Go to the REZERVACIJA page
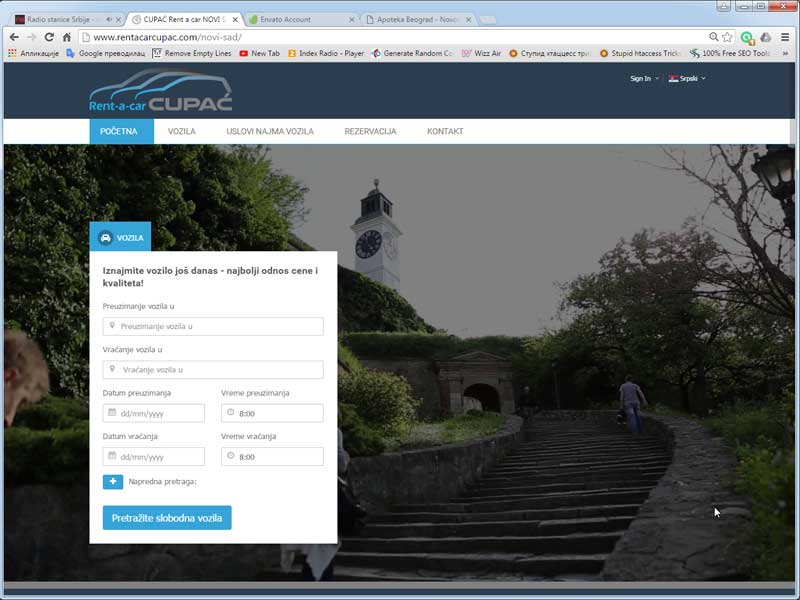This screenshot has width=800, height=600. pyautogui.click(x=370, y=132)
